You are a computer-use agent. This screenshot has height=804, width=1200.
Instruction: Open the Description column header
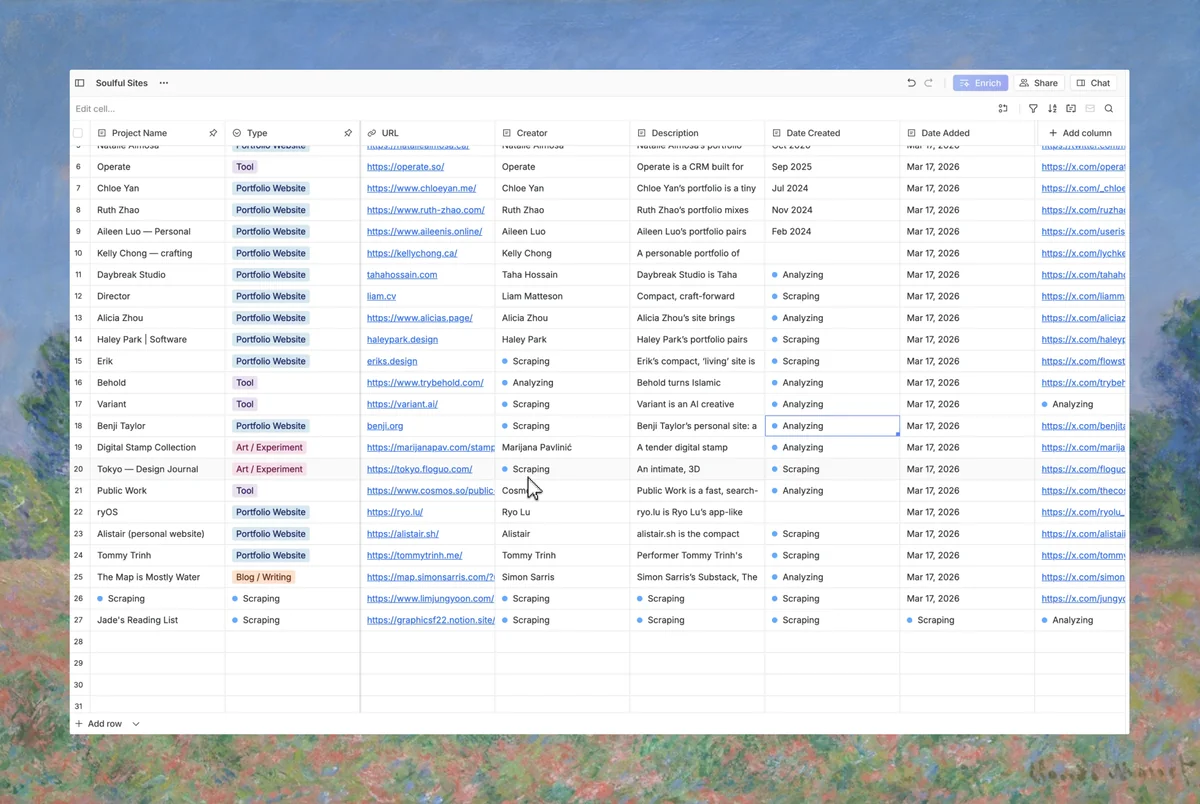tap(675, 133)
